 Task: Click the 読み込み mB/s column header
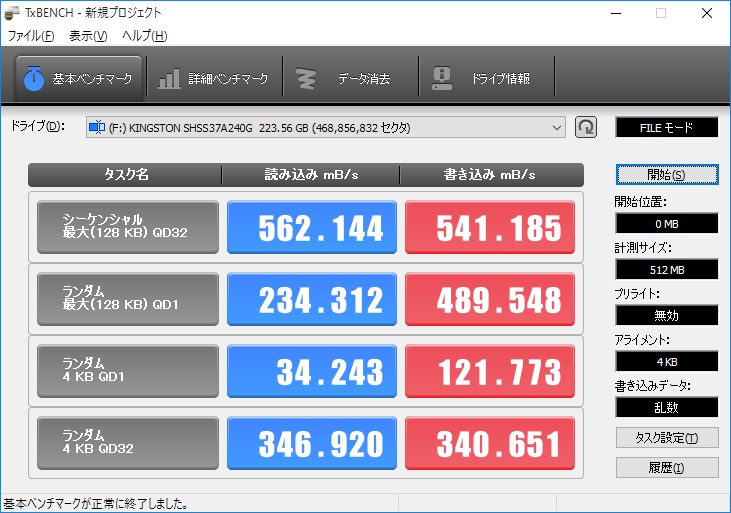point(311,174)
